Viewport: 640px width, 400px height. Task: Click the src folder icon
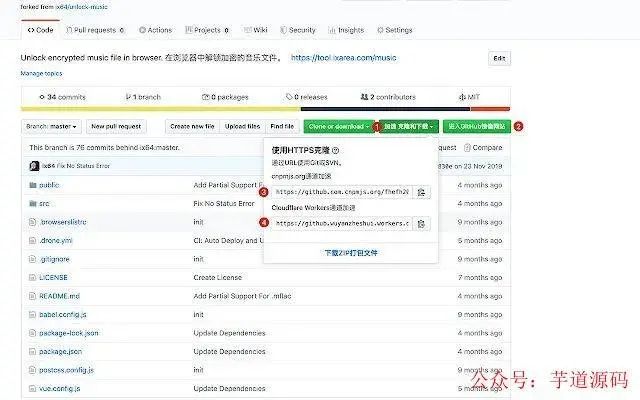[33, 204]
